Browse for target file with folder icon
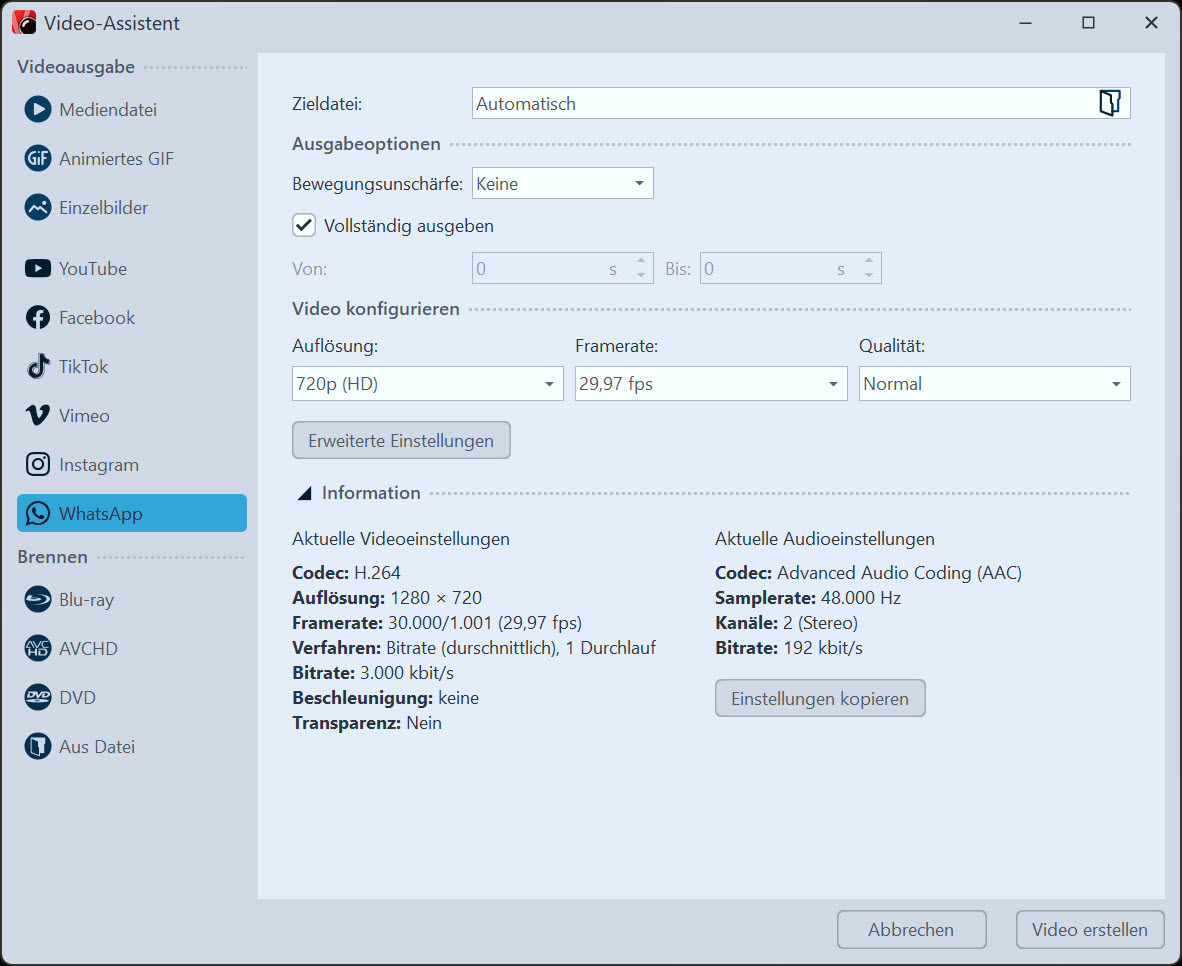Image resolution: width=1182 pixels, height=966 pixels. 1108,103
